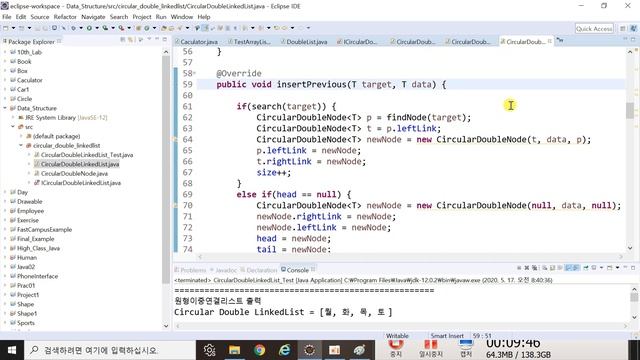Image resolution: width=640 pixels, height=360 pixels.
Task: Click the Eclipse icon on taskbar
Action: coord(309,350)
